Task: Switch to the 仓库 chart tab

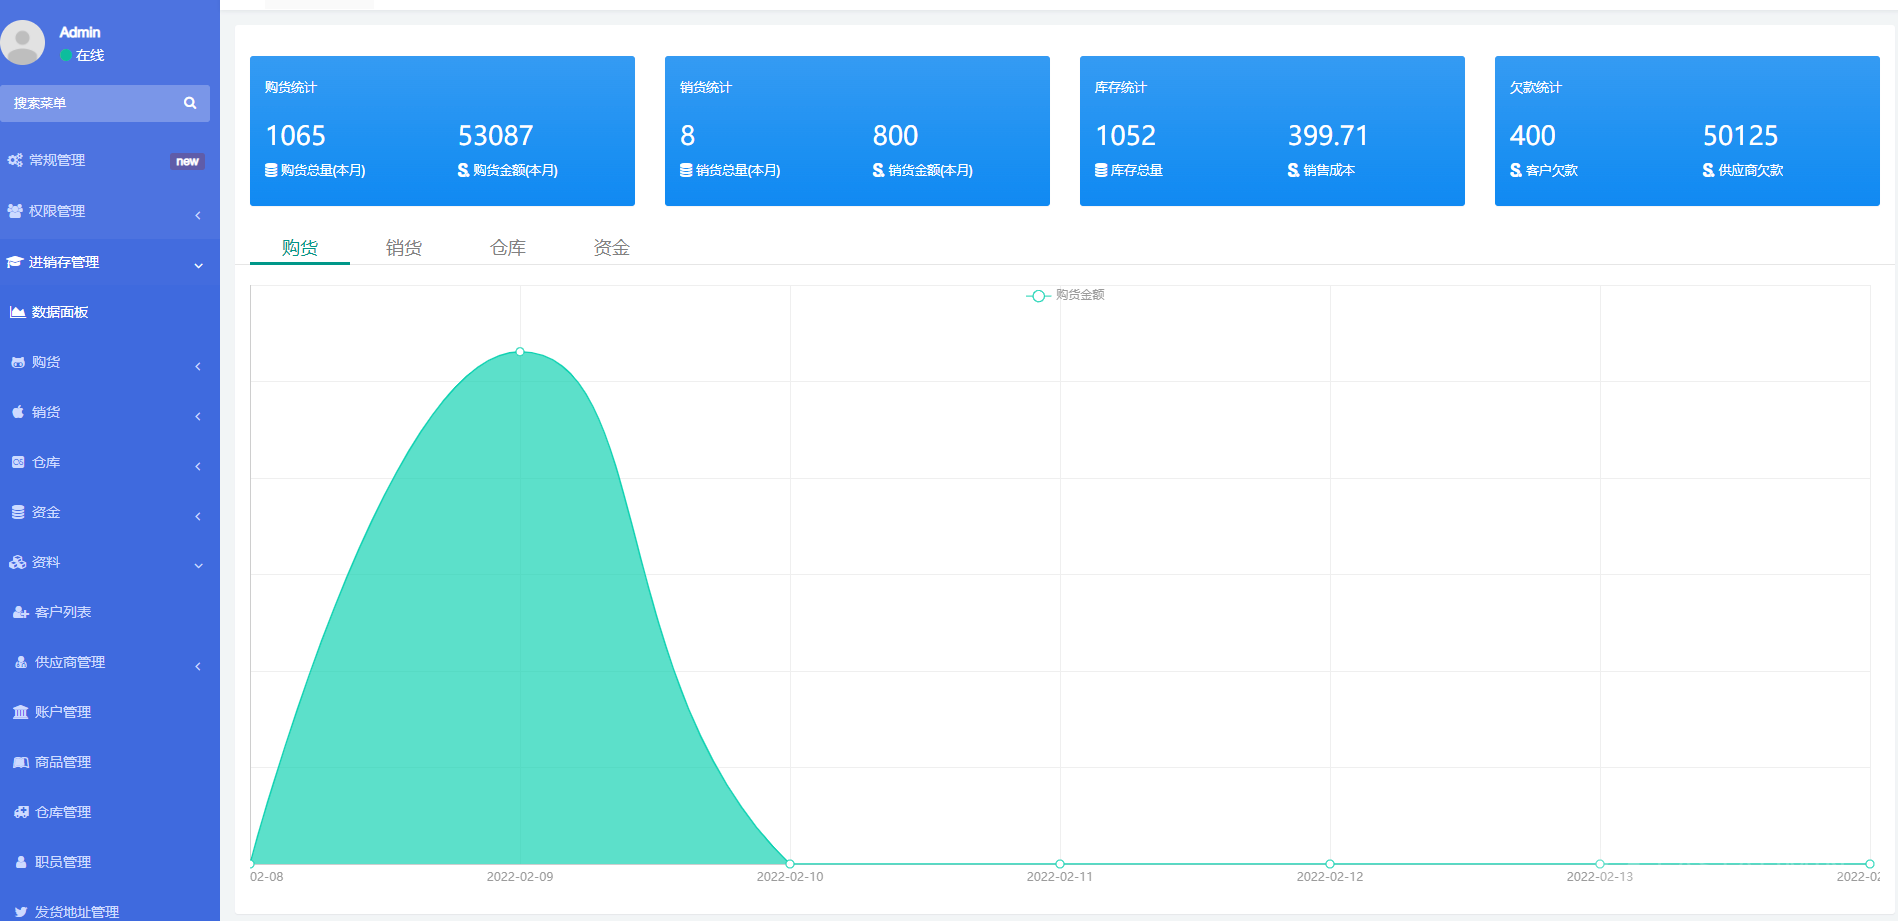Action: coord(508,248)
